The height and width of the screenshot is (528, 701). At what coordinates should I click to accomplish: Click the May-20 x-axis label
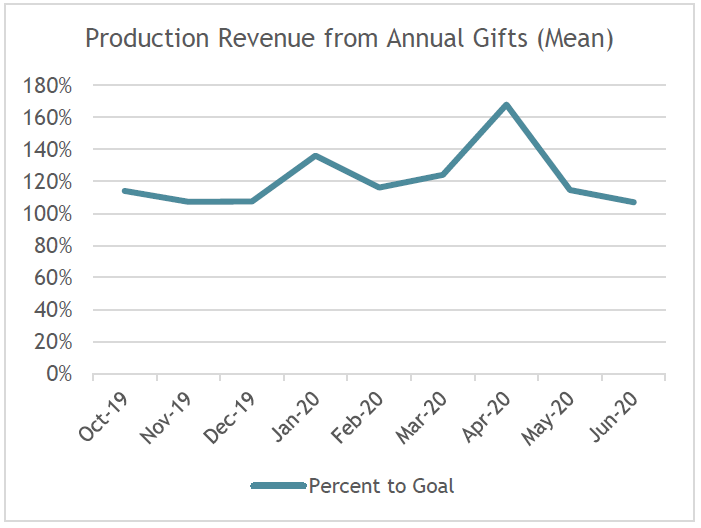coord(548,418)
